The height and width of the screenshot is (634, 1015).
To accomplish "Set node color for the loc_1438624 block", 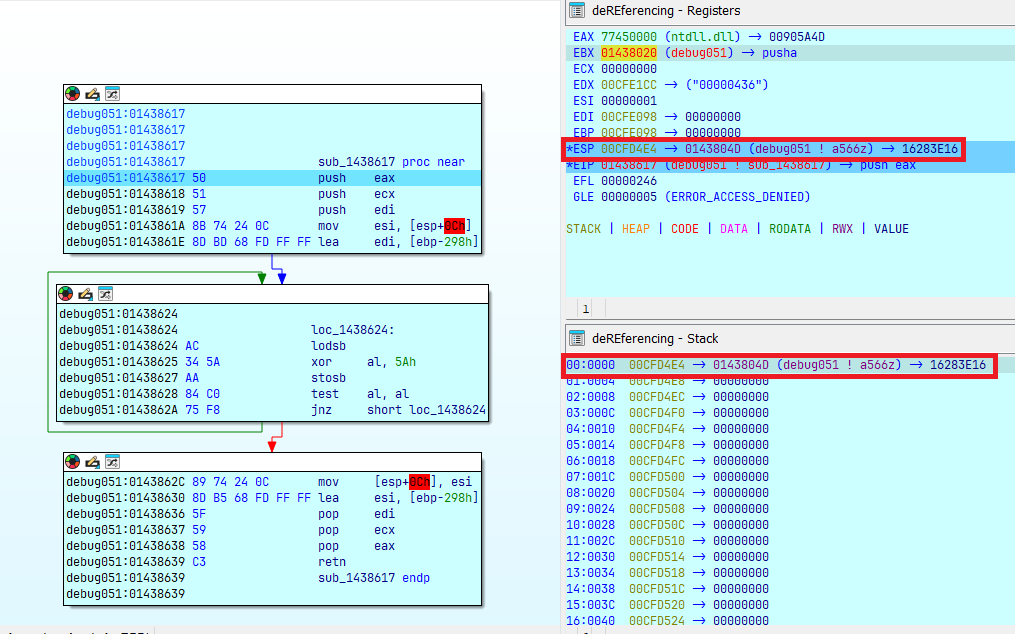I will pyautogui.click(x=66, y=293).
